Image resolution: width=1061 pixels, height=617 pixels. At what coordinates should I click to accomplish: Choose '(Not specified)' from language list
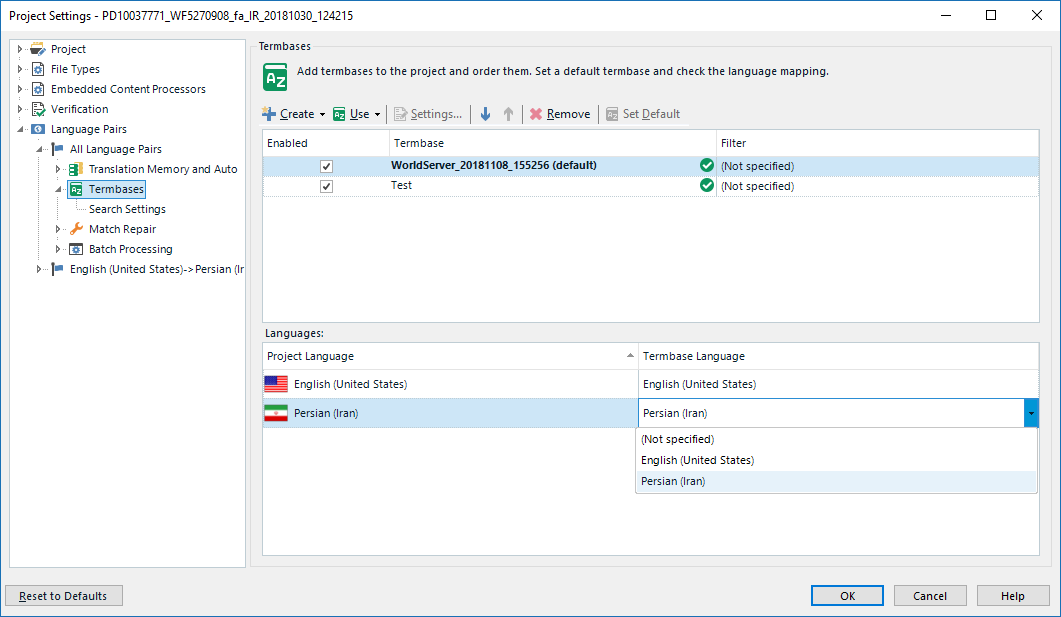point(677,439)
